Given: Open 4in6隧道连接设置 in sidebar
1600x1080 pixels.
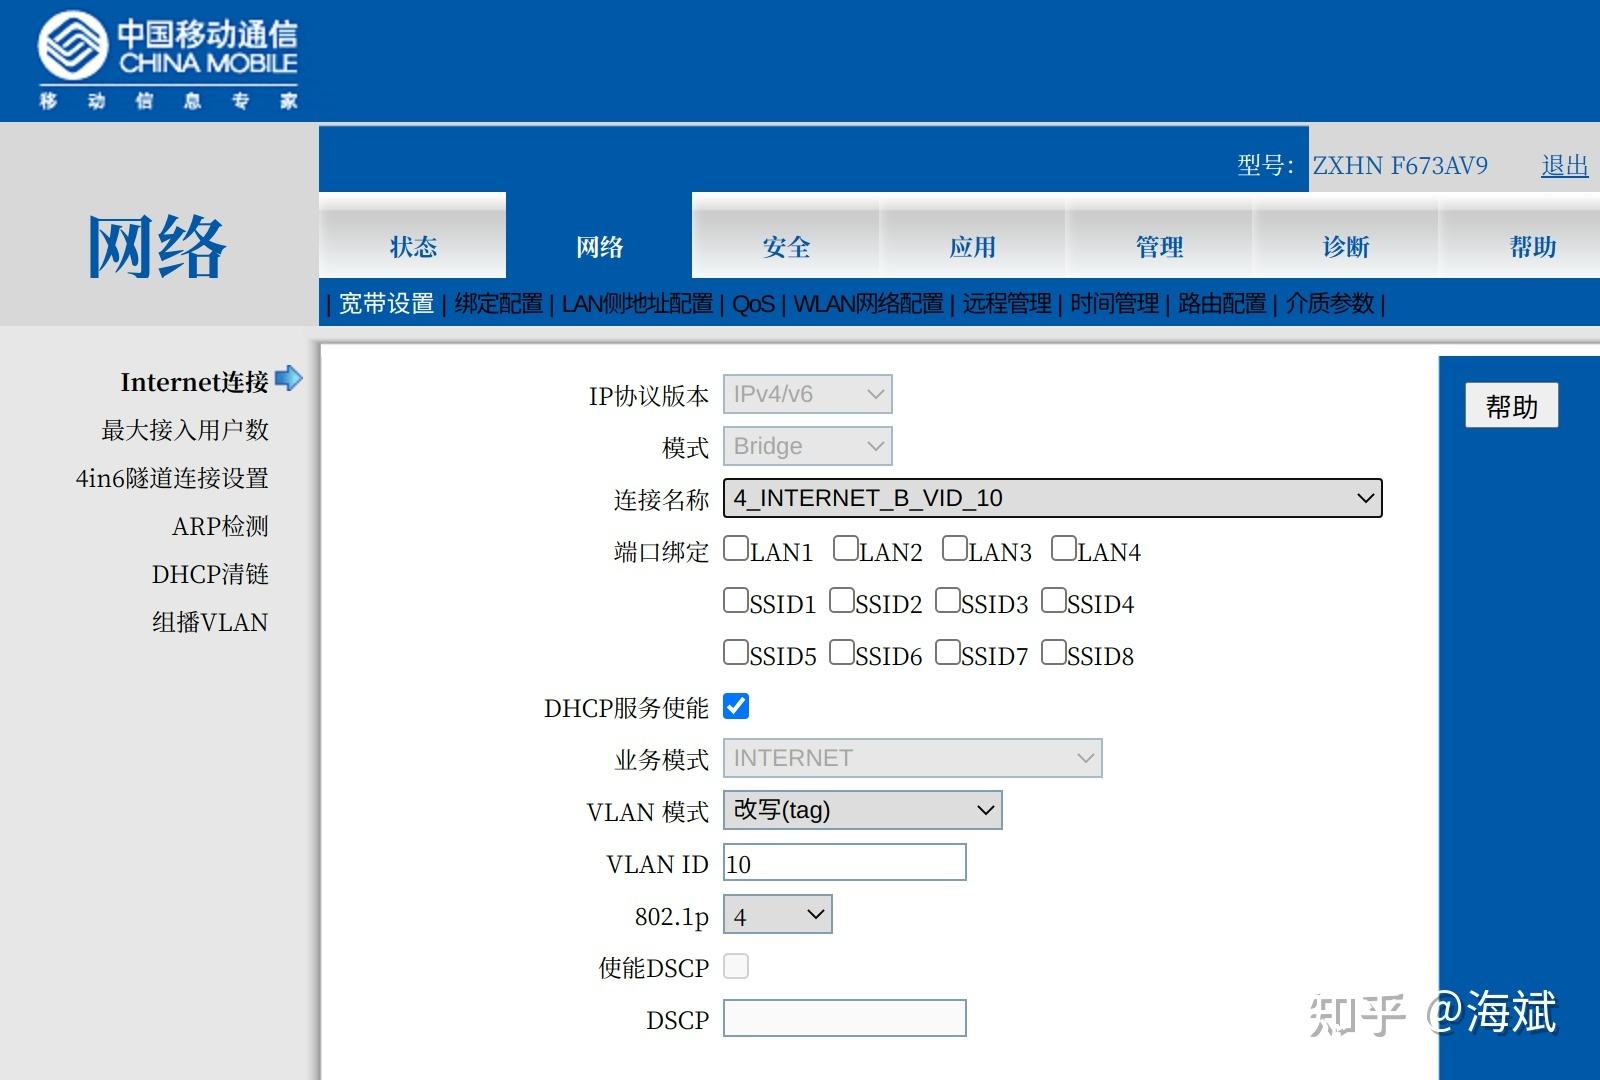Looking at the screenshot, I should pos(172,477).
